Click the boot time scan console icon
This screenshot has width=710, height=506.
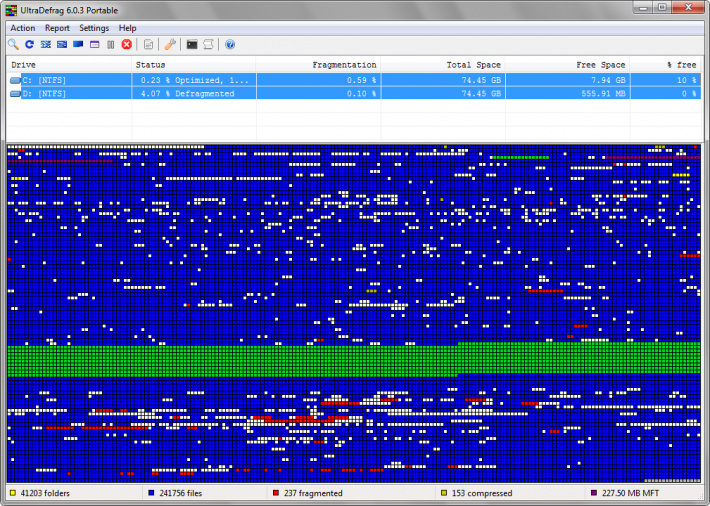click(192, 44)
